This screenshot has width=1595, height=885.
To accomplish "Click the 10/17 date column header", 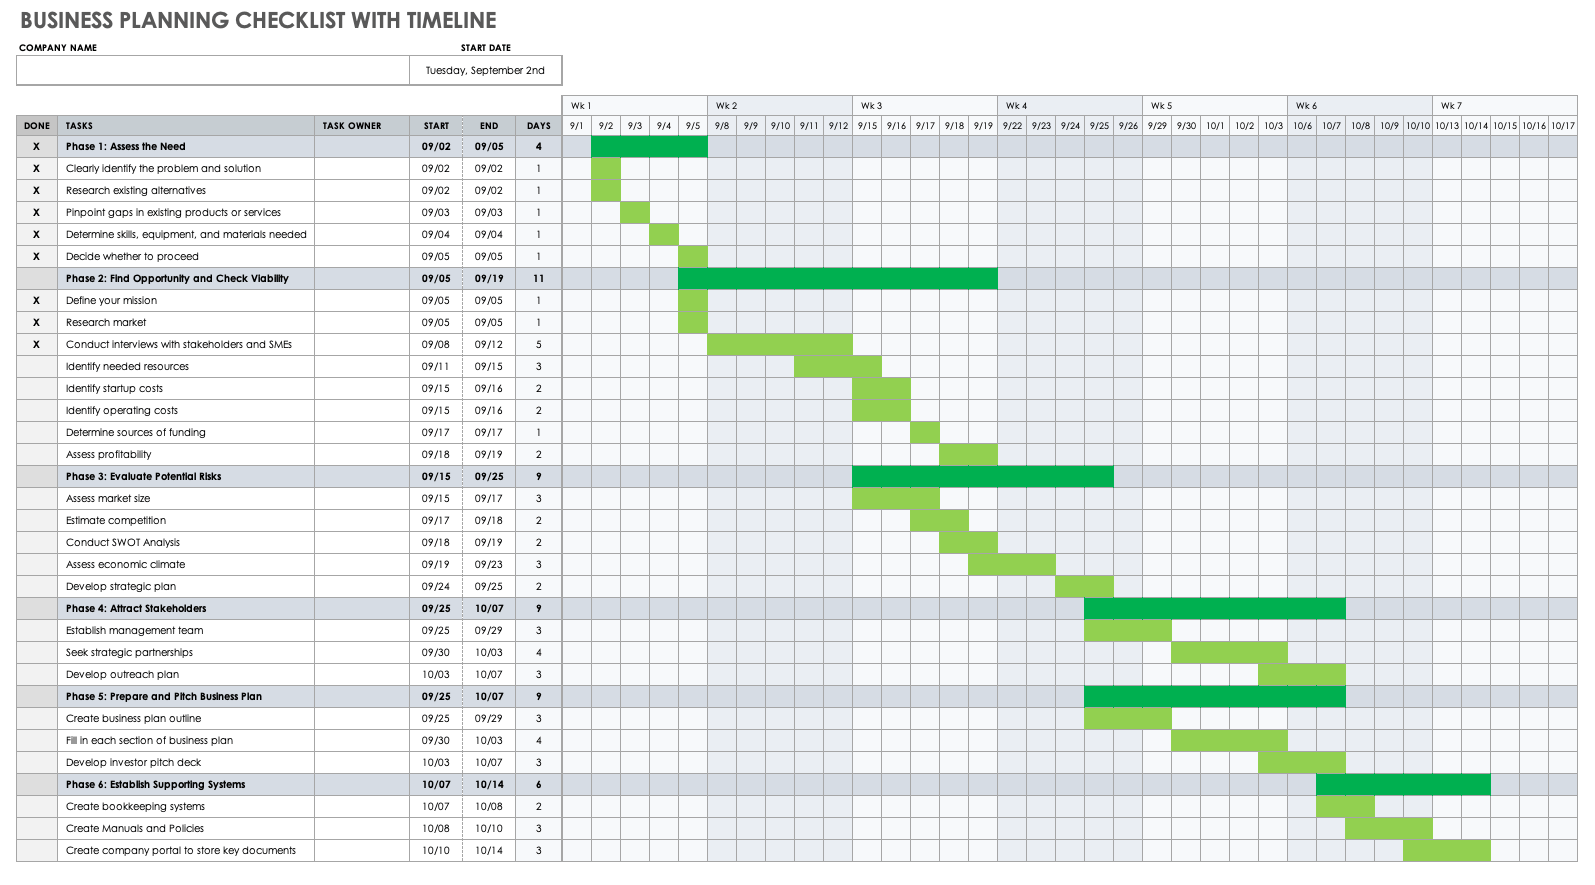I will (1563, 126).
